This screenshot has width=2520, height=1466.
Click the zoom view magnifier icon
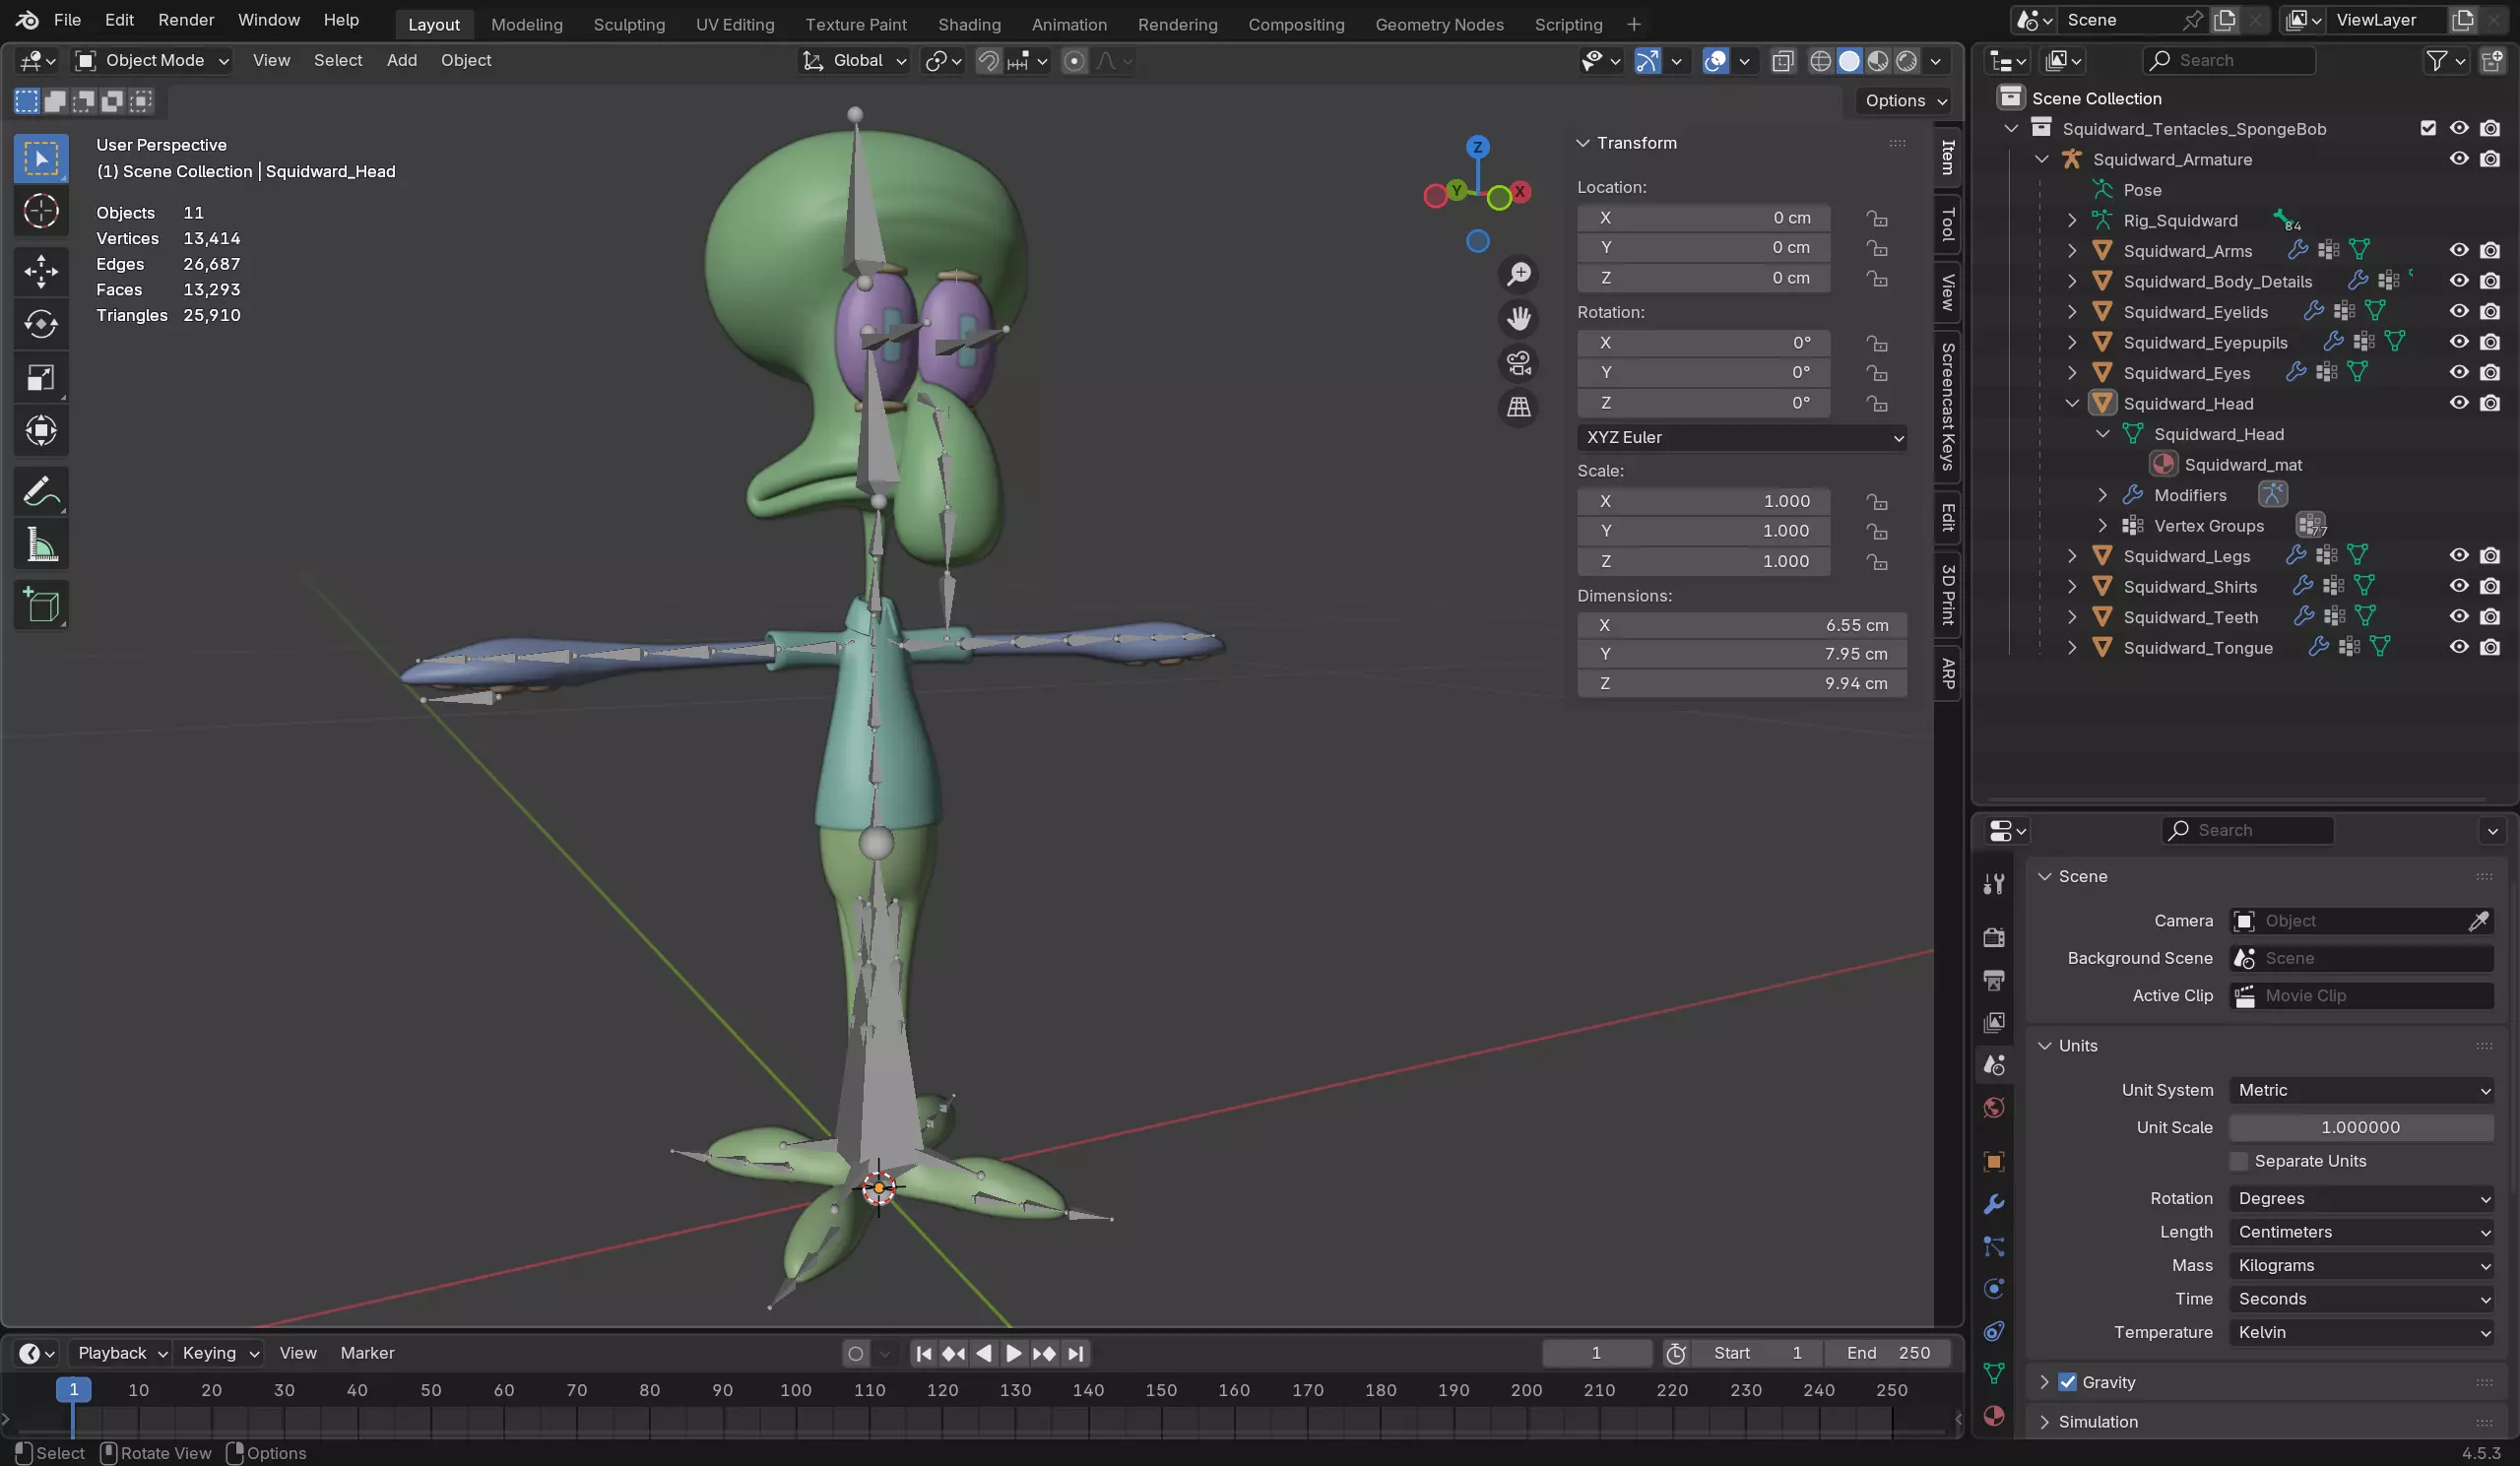(1519, 274)
